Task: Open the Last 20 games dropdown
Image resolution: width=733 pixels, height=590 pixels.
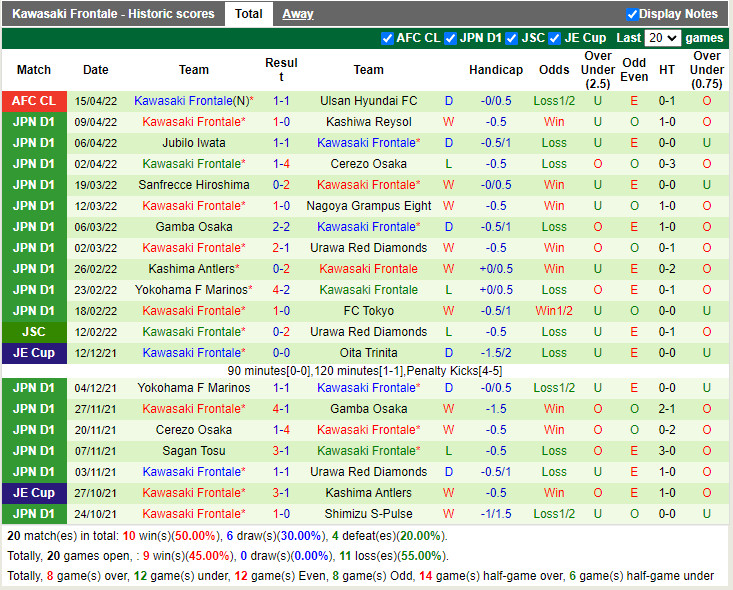Action: tap(662, 38)
